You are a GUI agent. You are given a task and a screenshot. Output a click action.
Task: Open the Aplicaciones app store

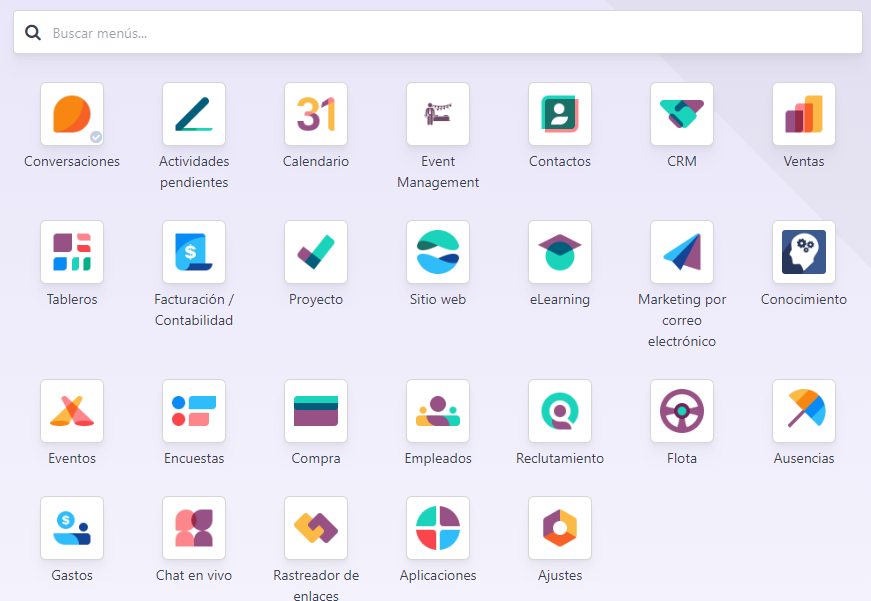438,528
